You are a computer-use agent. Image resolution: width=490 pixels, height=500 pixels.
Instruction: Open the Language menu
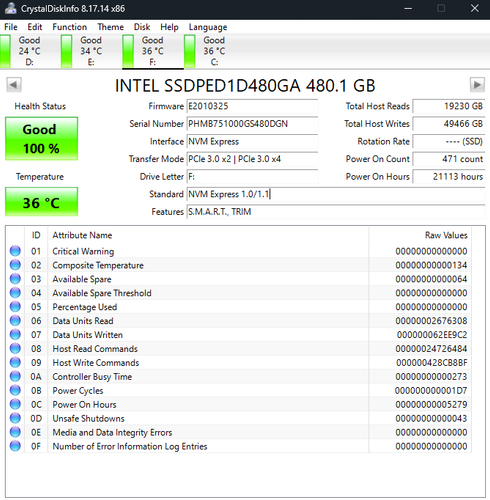click(x=208, y=27)
